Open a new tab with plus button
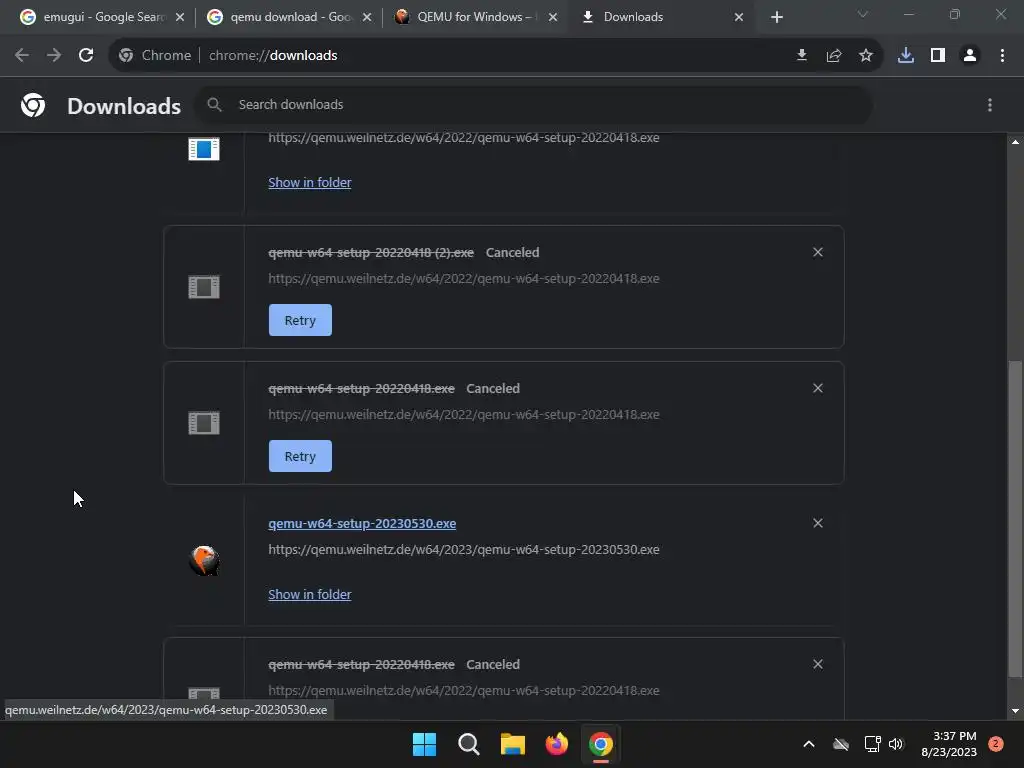This screenshot has height=768, width=1024. (x=776, y=17)
